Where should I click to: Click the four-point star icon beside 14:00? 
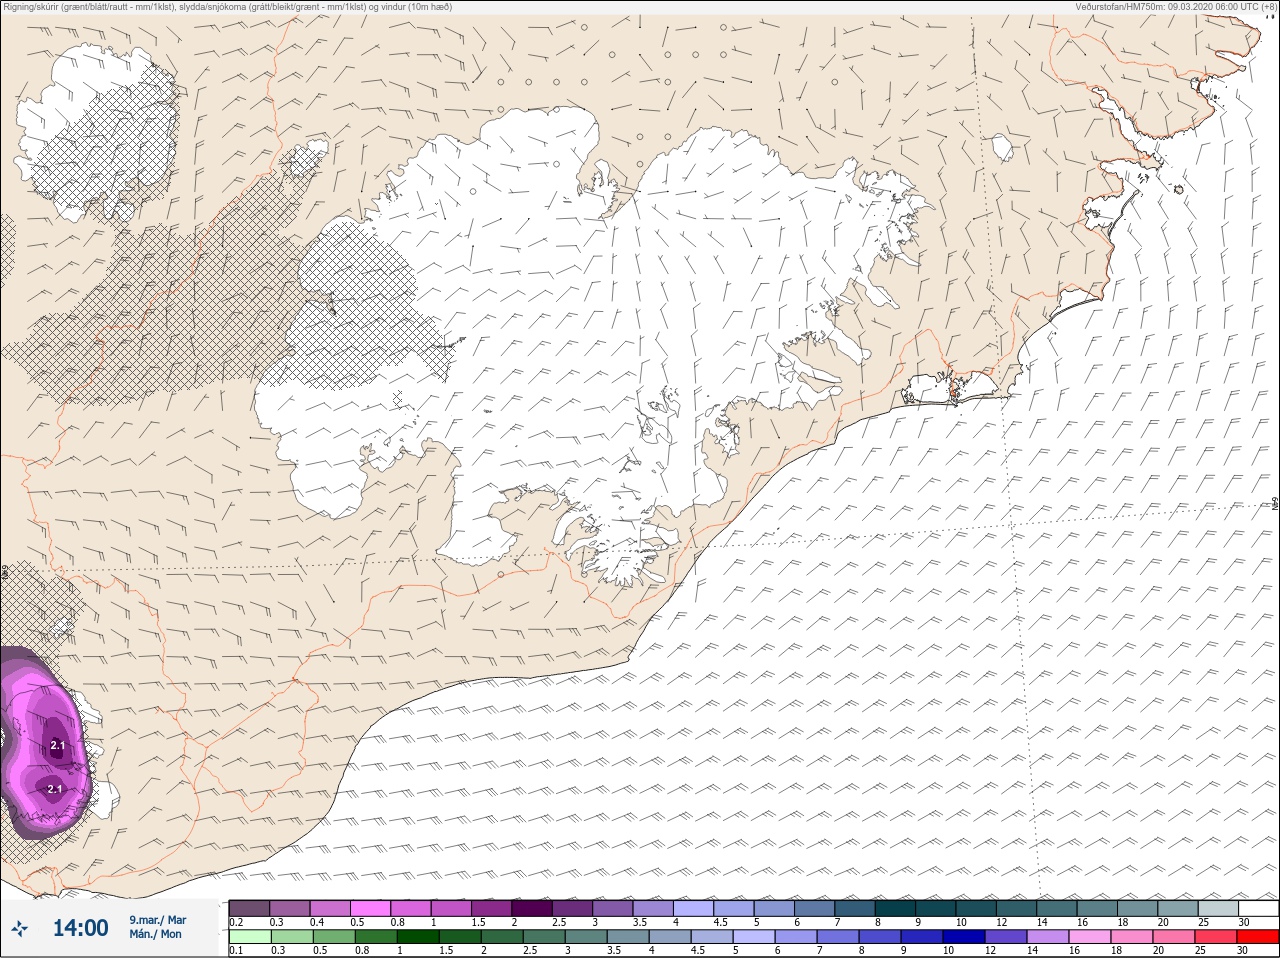pyautogui.click(x=19, y=929)
